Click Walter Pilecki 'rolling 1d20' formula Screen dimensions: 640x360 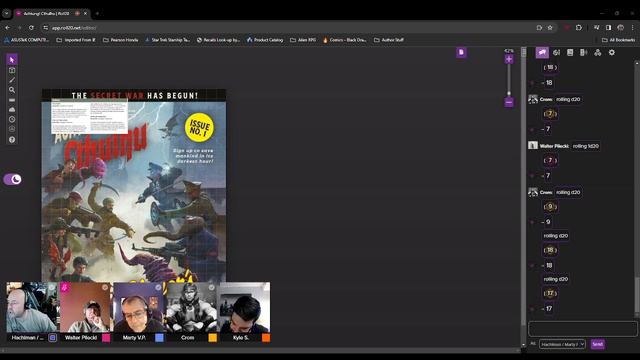(x=585, y=146)
